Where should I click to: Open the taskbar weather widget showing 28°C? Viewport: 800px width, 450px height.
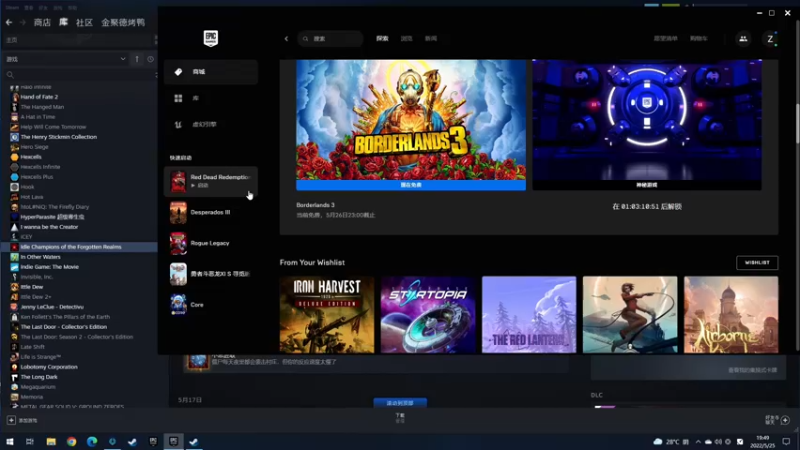click(x=670, y=442)
